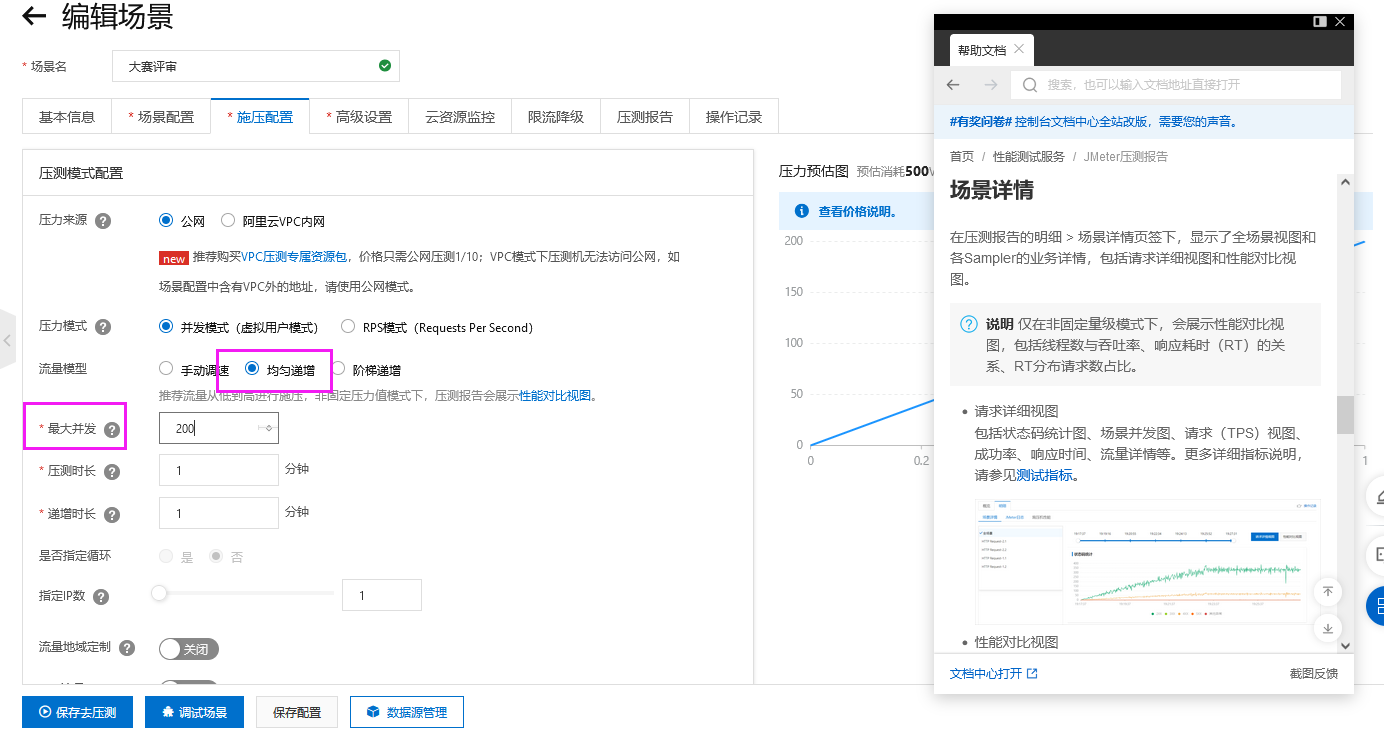The image size is (1384, 731).
Task: Open the help icon next to 压力模式
Action: pos(103,327)
